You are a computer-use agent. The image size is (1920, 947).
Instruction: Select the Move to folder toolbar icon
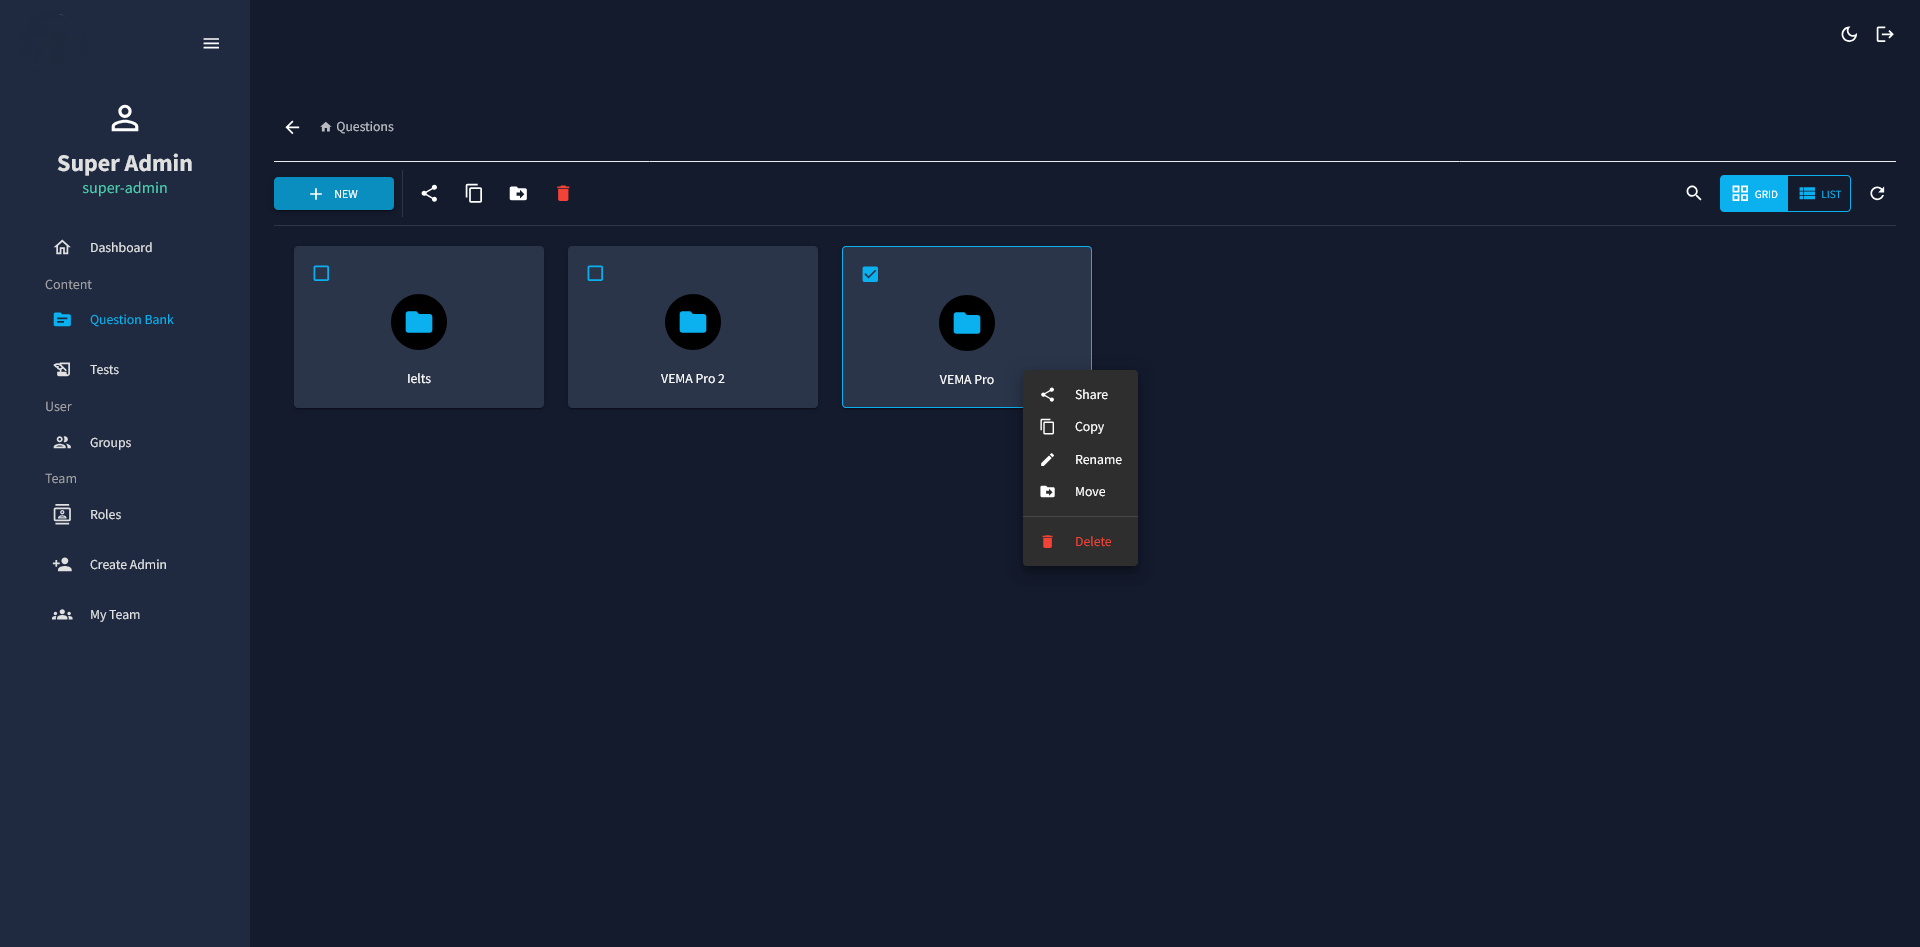518,193
